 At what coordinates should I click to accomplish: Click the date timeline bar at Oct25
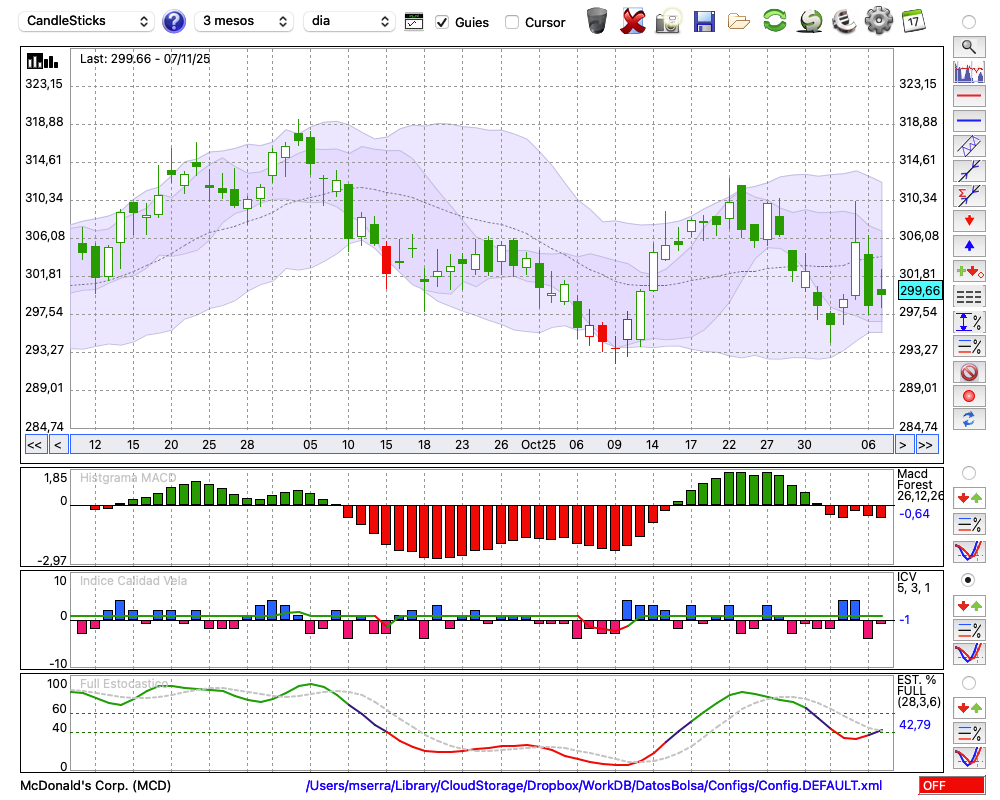pos(538,445)
